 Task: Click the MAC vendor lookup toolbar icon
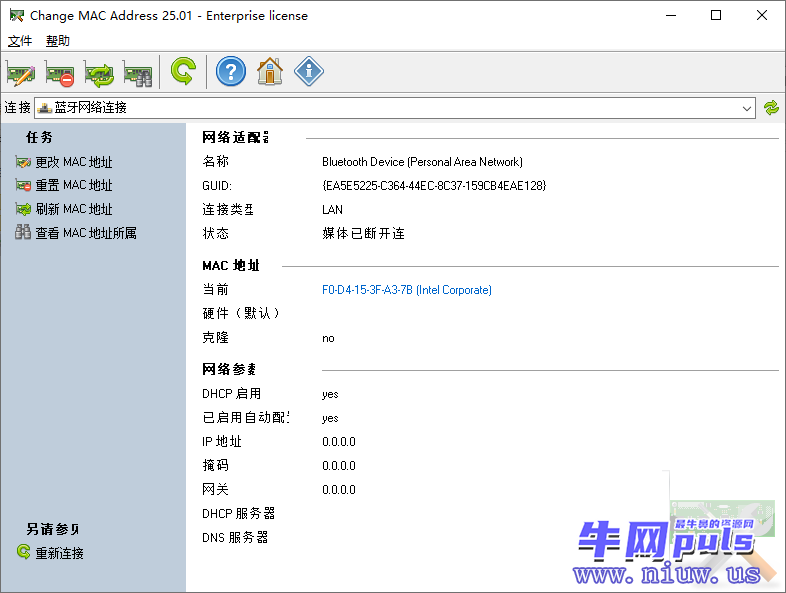click(x=138, y=73)
